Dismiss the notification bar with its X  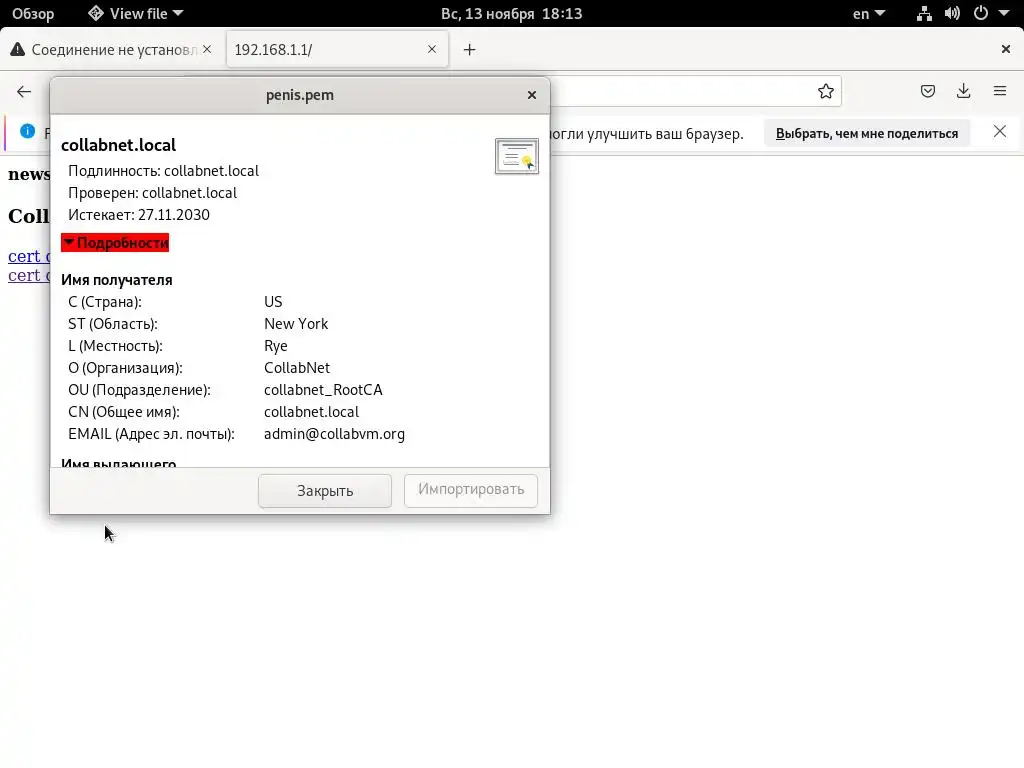tap(999, 132)
